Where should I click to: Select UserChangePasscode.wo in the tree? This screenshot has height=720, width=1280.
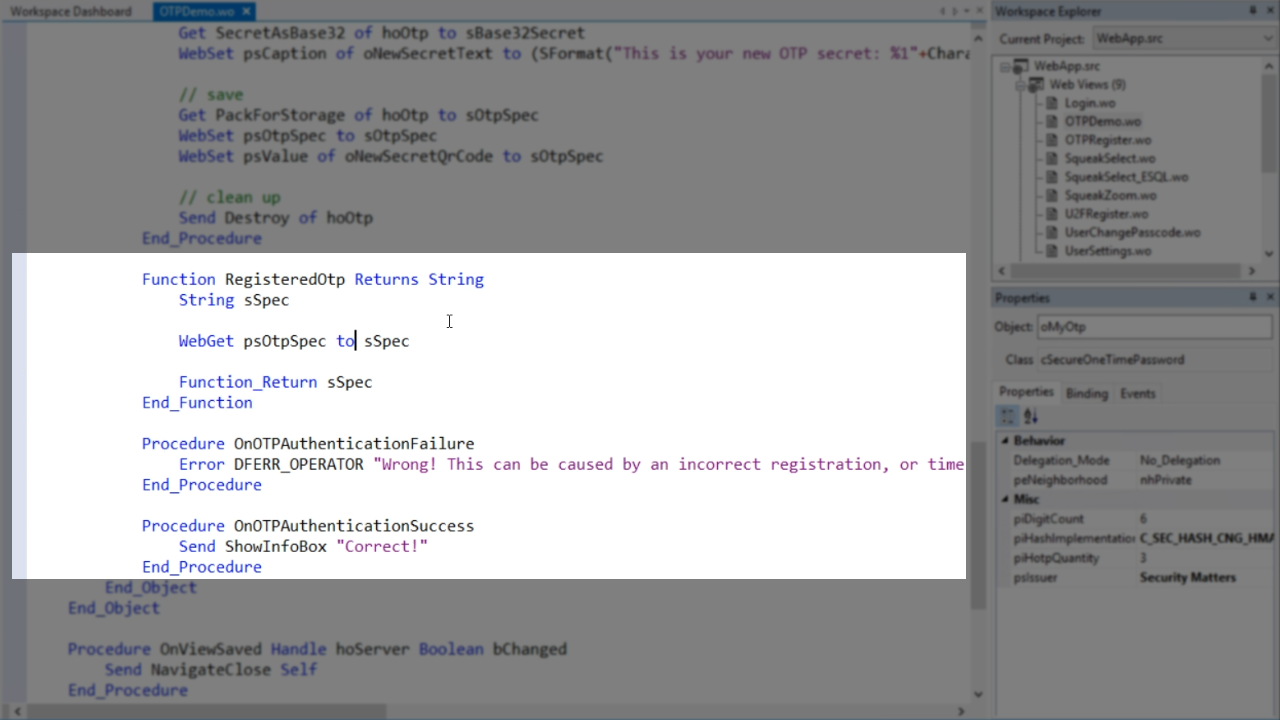click(x=1132, y=232)
